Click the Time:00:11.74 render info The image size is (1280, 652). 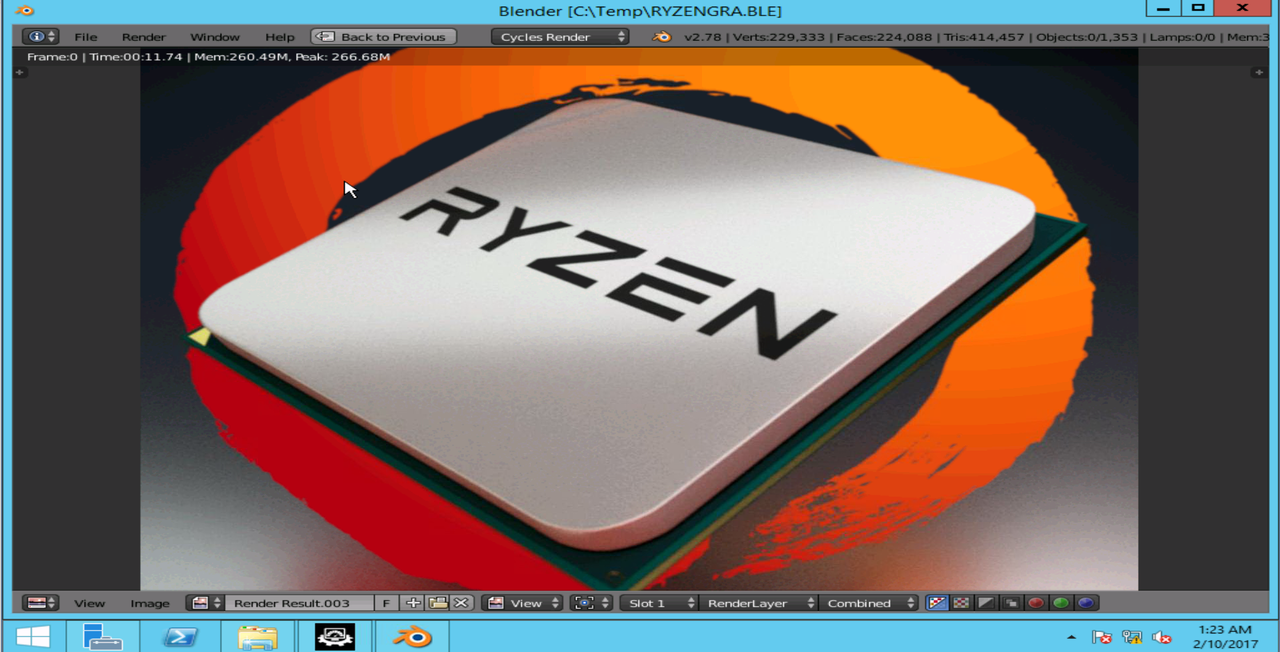136,57
